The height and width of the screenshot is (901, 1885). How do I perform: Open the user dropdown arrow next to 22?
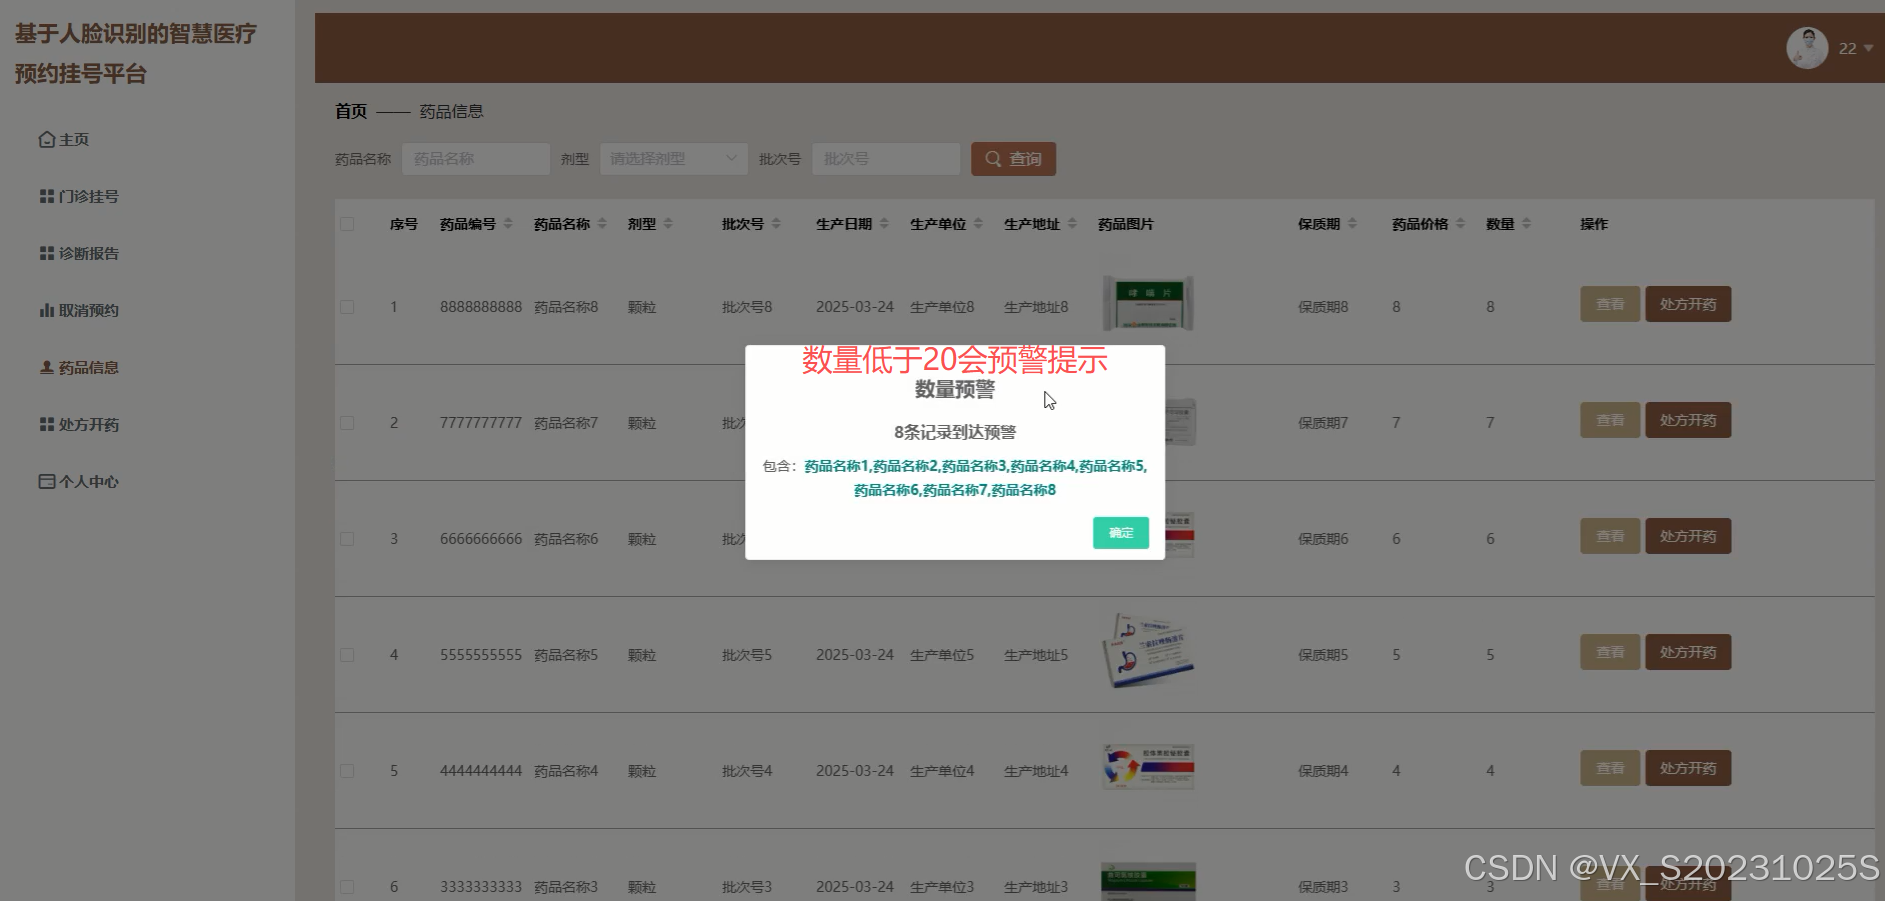[1868, 48]
